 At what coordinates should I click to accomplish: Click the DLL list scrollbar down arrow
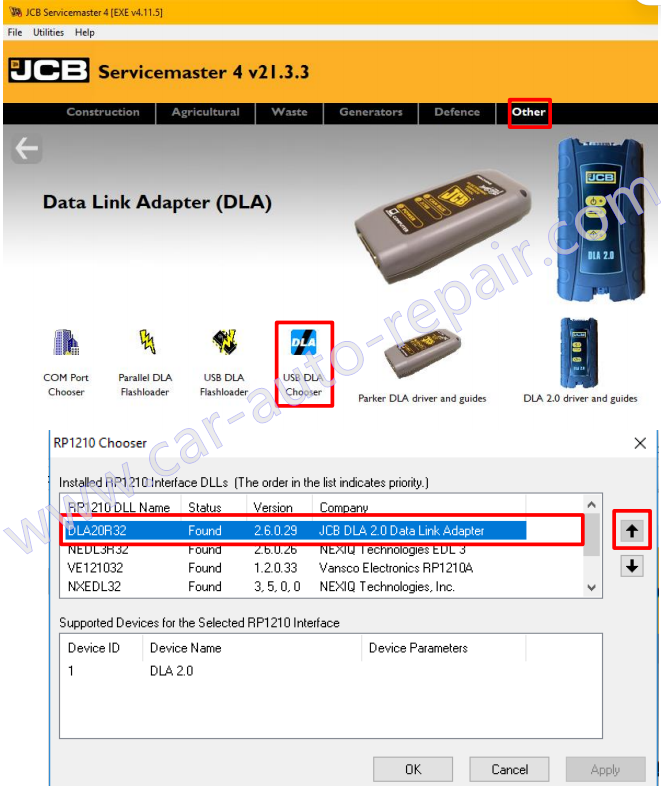click(x=591, y=587)
